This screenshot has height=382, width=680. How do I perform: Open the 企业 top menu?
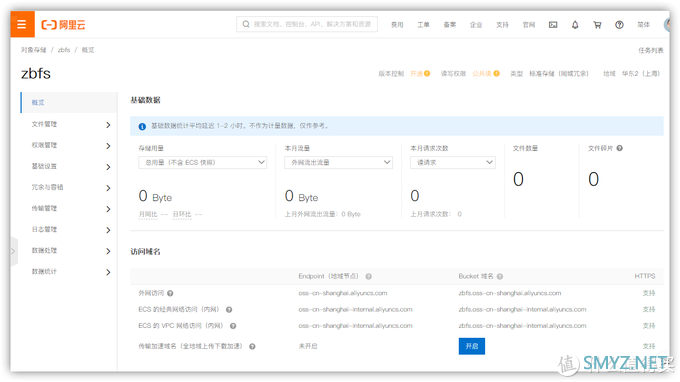[x=476, y=25]
